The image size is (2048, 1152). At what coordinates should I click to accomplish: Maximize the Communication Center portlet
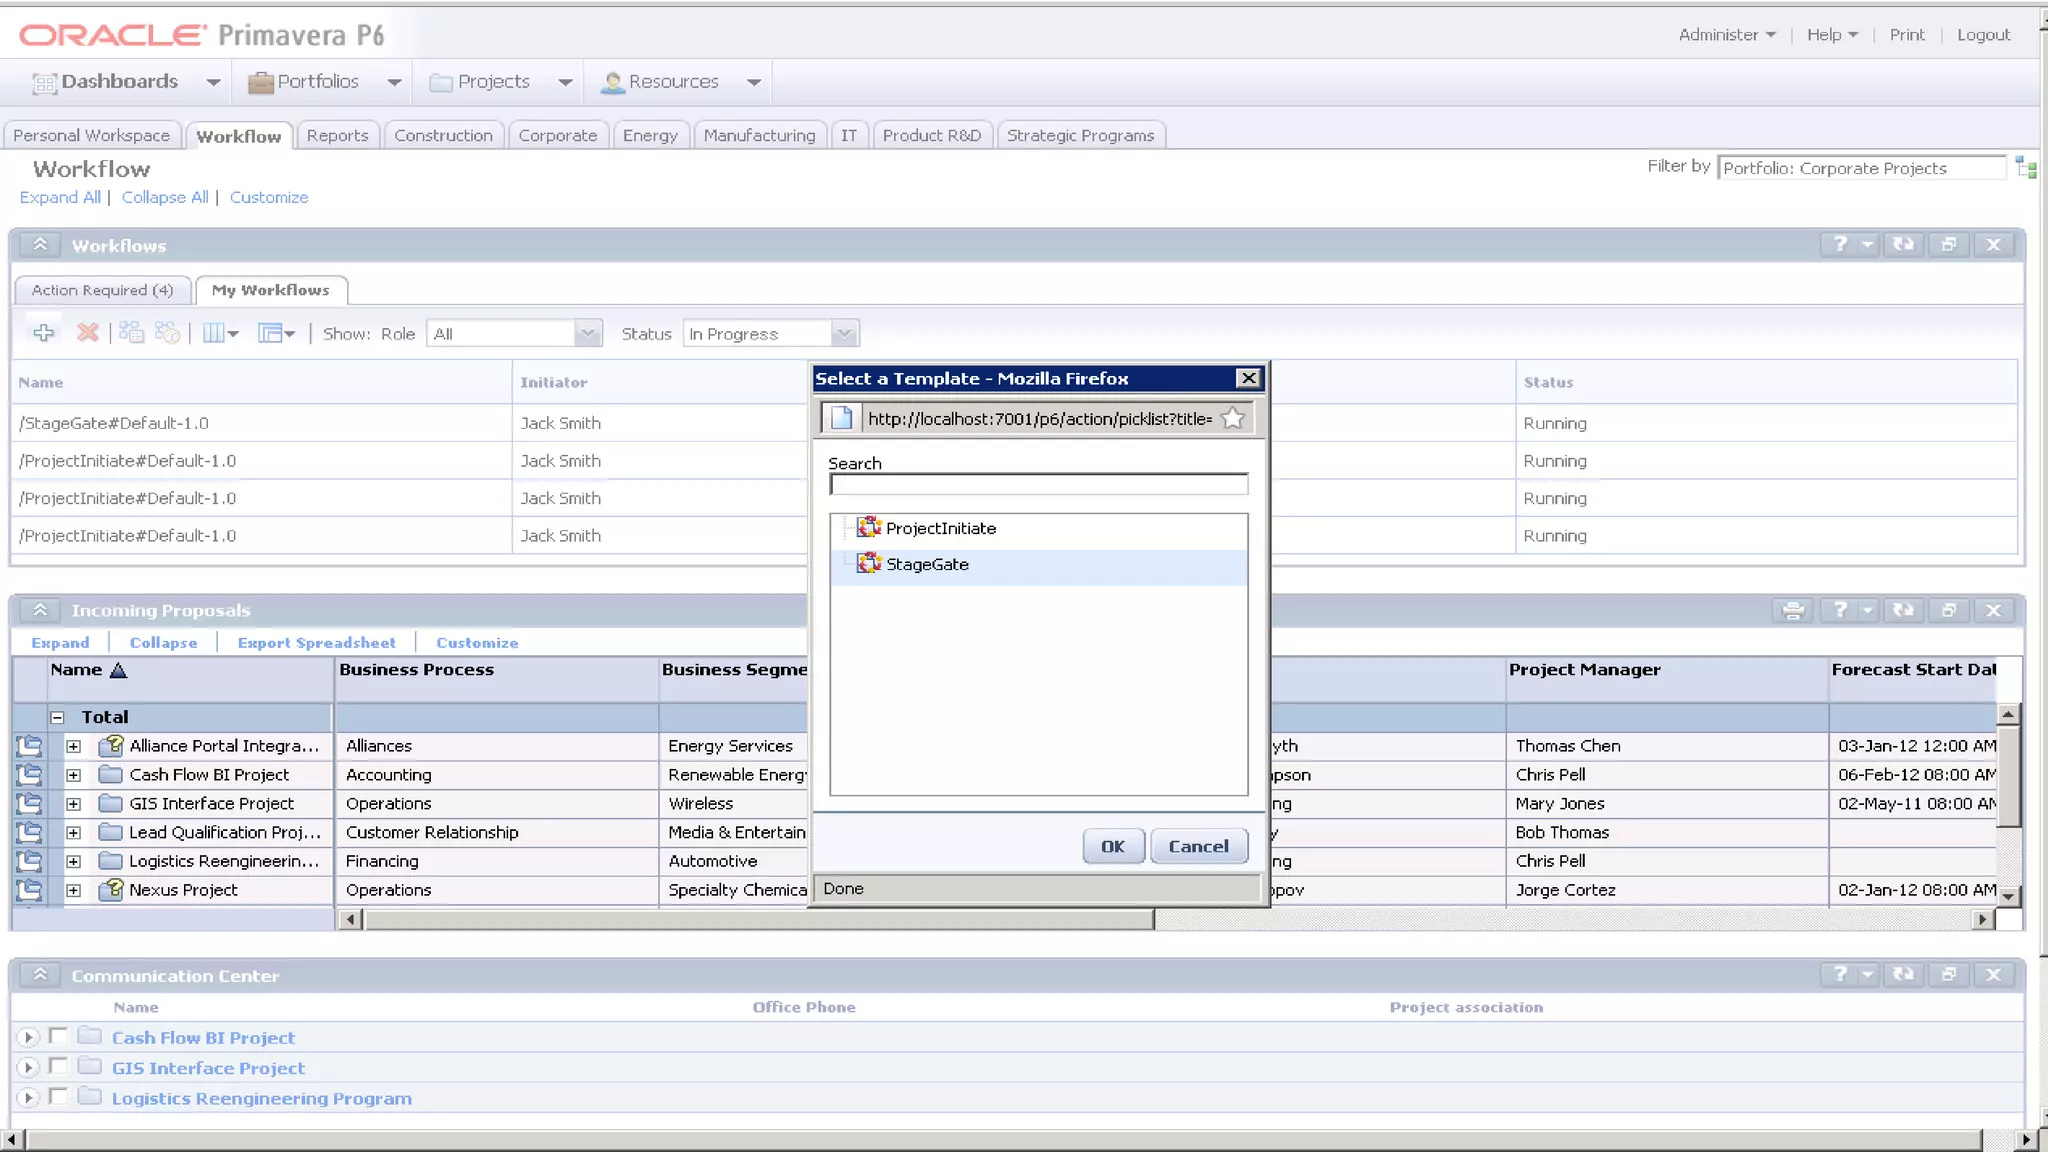coord(1948,974)
